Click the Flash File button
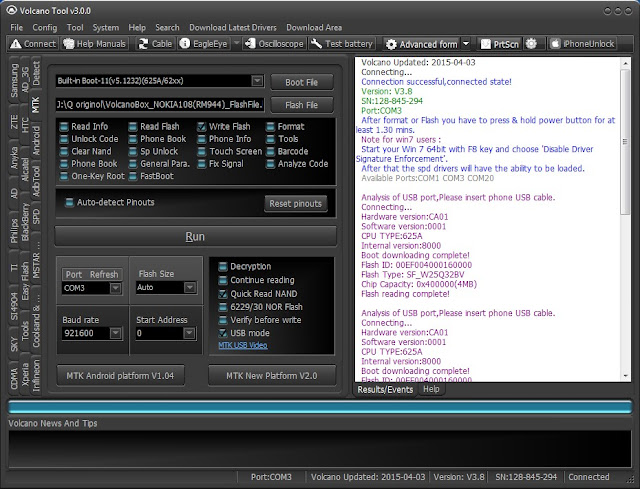640x489 pixels. pos(301,105)
